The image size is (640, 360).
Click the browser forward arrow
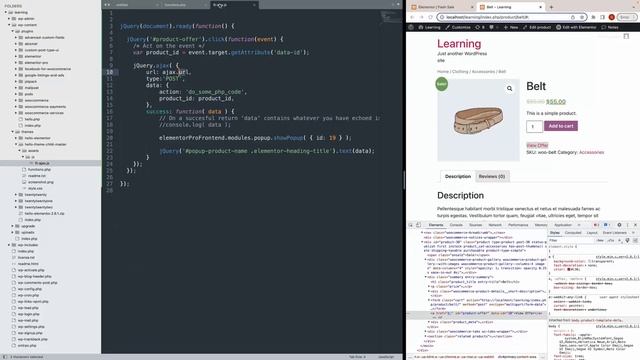pos(421,17)
